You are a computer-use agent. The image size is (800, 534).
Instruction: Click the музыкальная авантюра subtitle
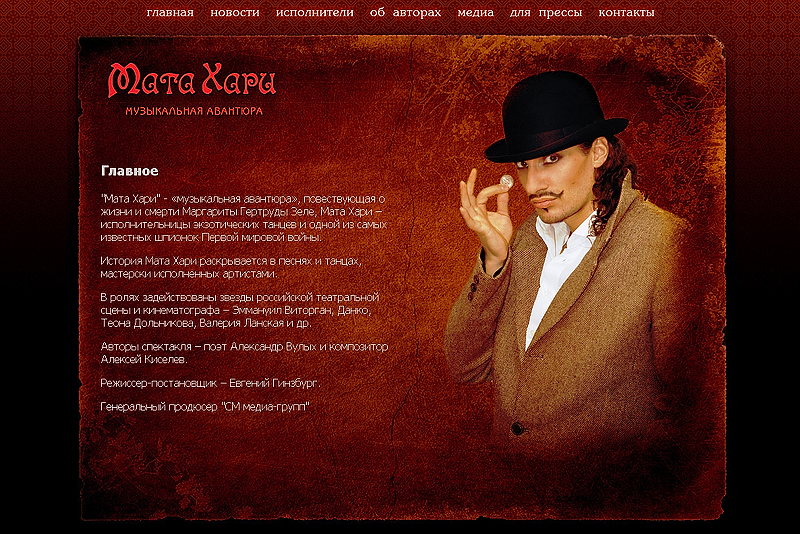click(x=194, y=111)
